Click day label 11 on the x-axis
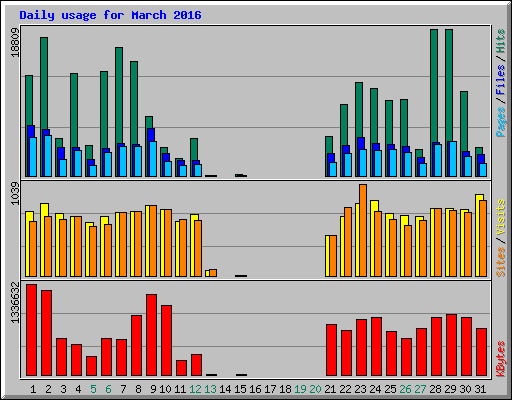 pyautogui.click(x=180, y=389)
